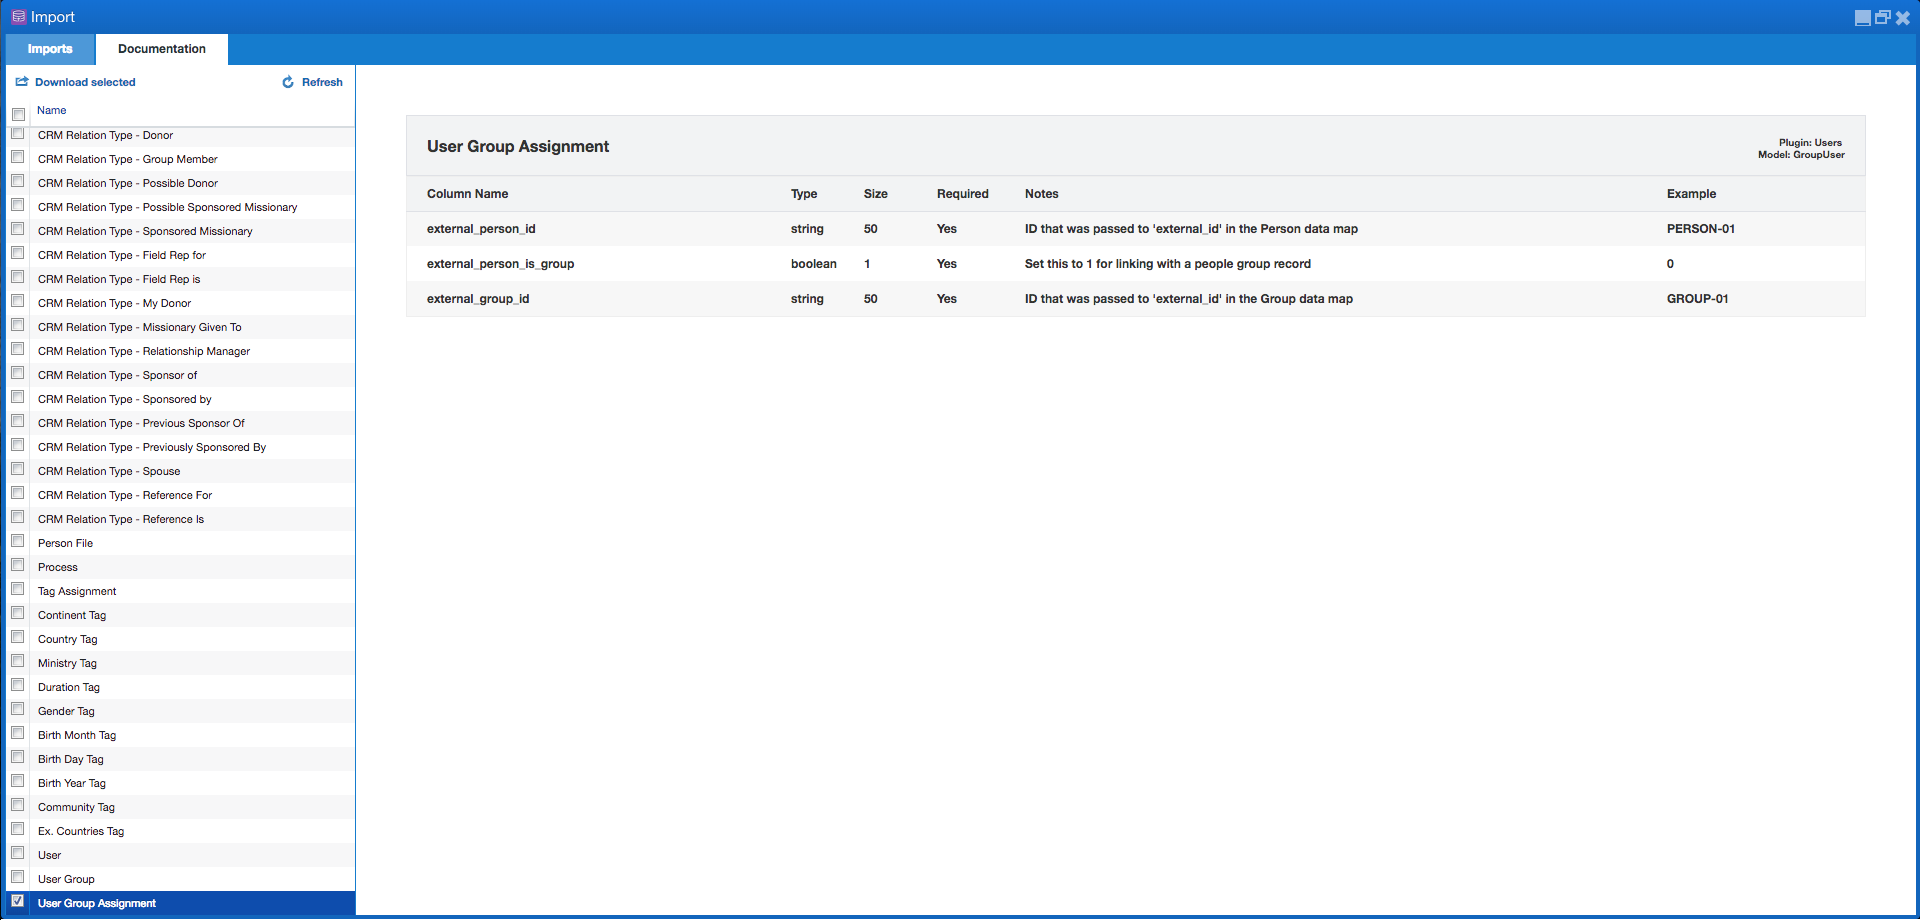Check the User Group checkbox
1920x920 pixels.
[x=18, y=877]
